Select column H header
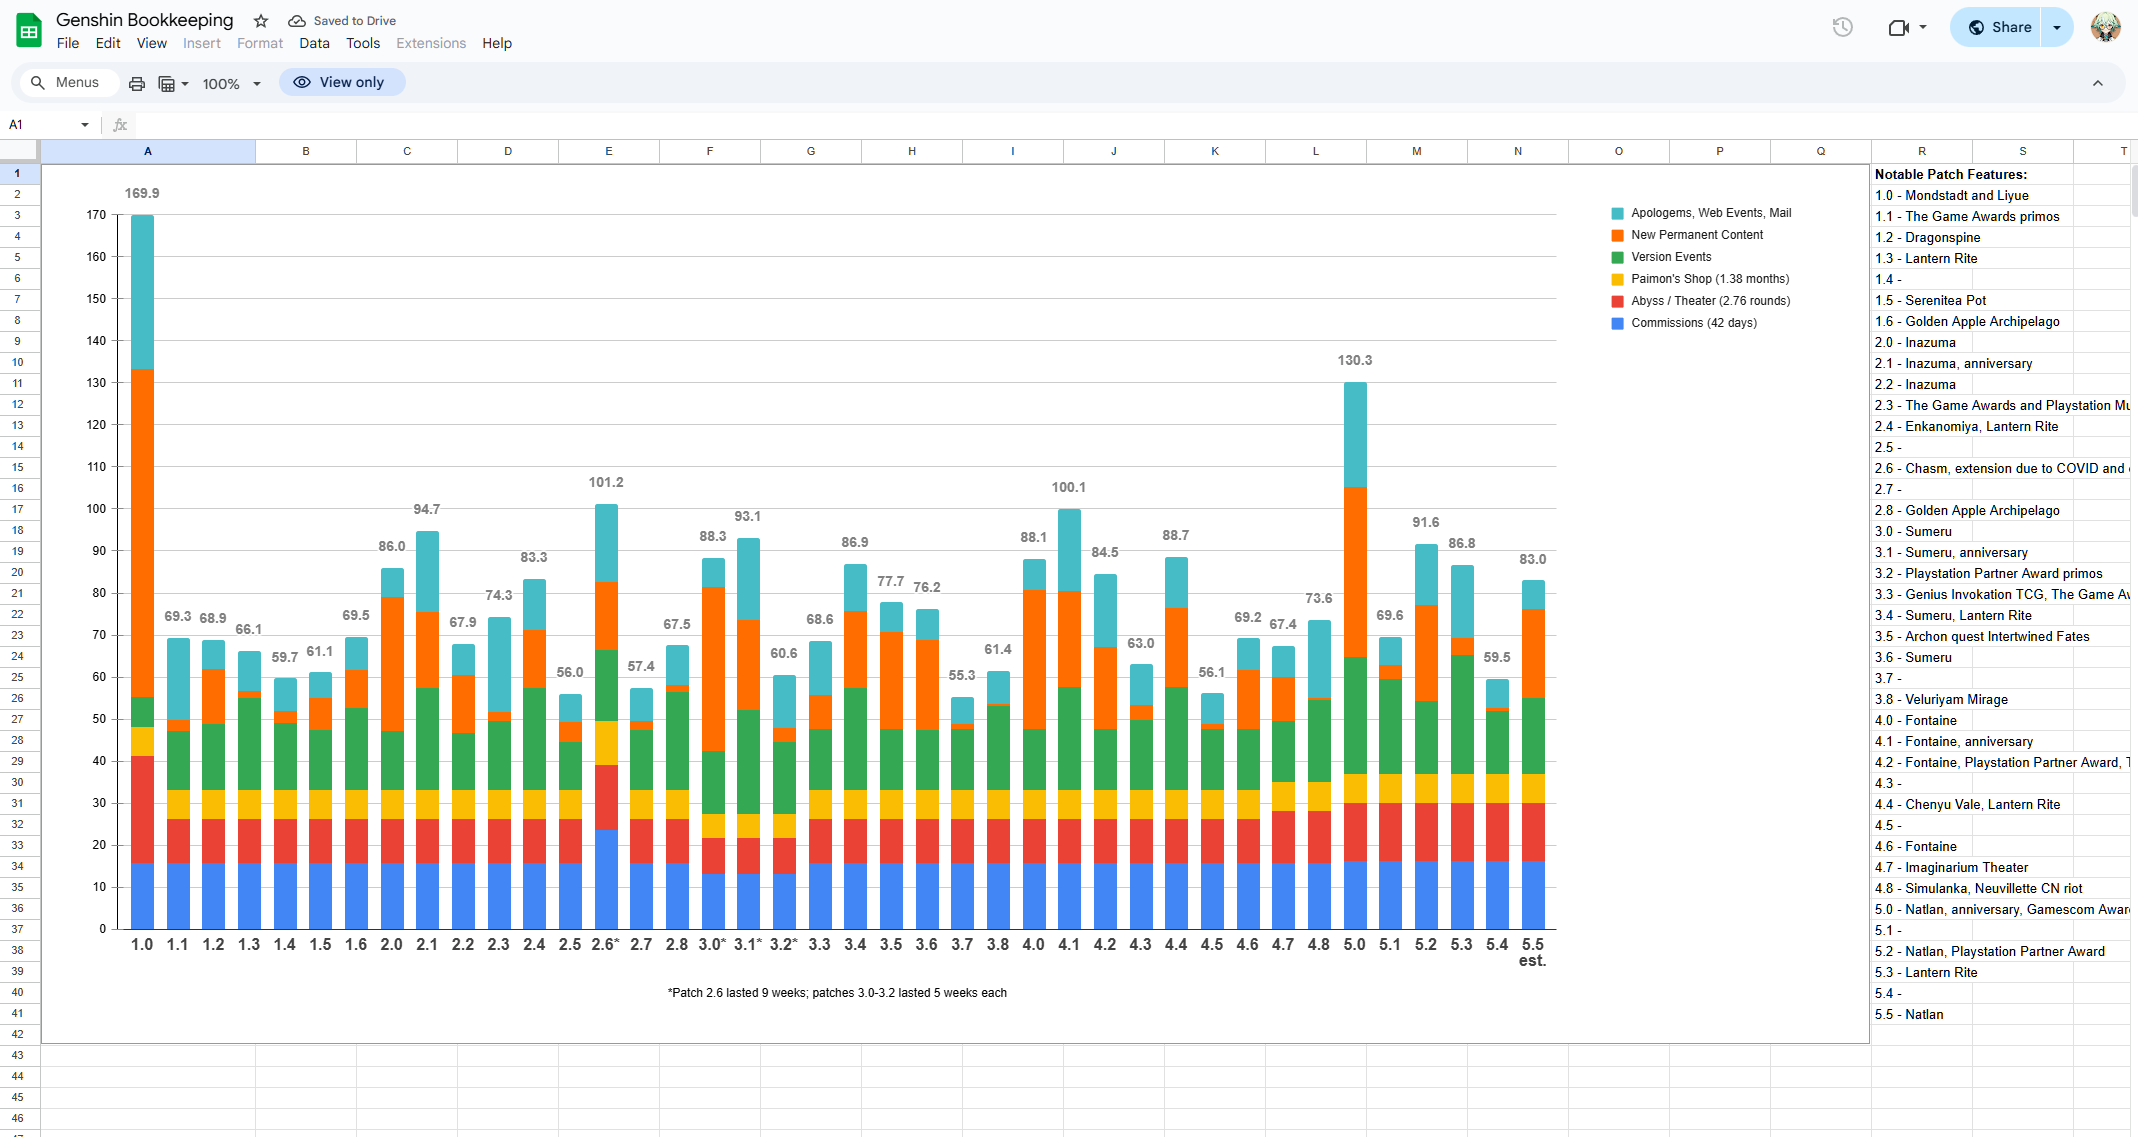 (912, 151)
